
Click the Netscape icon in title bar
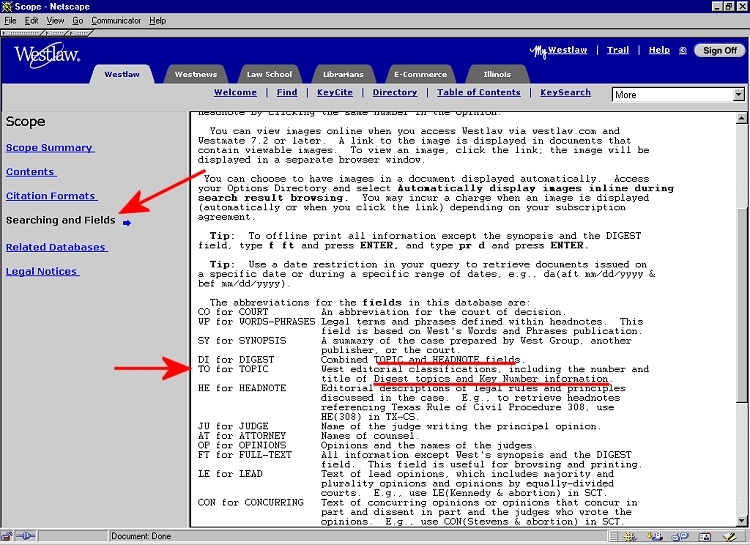point(7,6)
